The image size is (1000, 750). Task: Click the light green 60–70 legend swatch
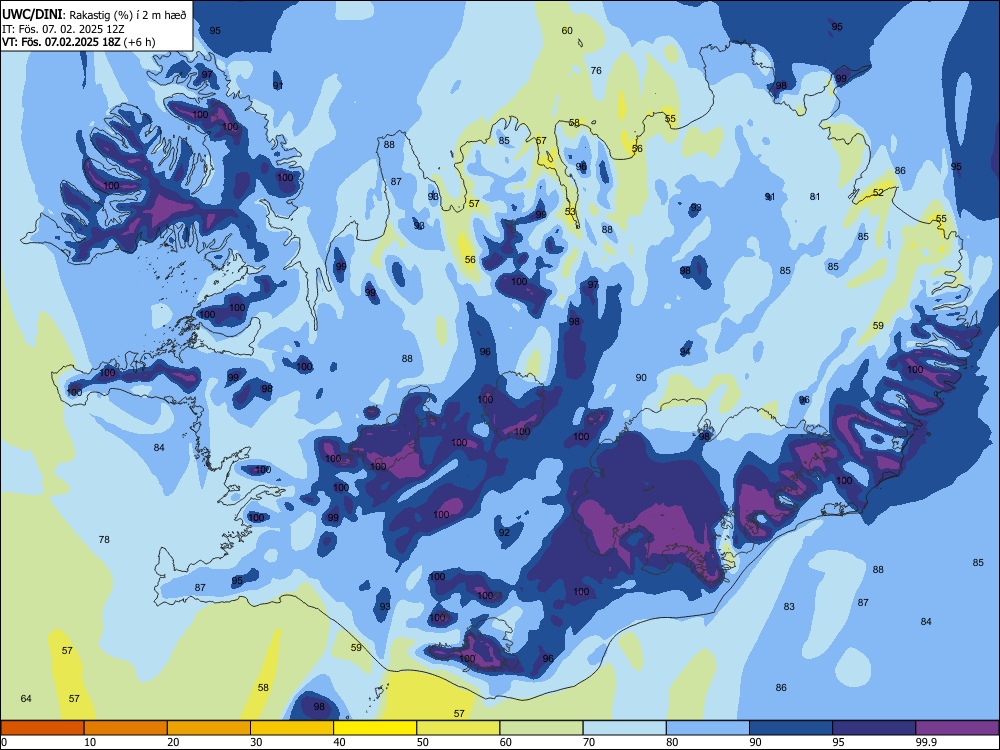pyautogui.click(x=541, y=728)
